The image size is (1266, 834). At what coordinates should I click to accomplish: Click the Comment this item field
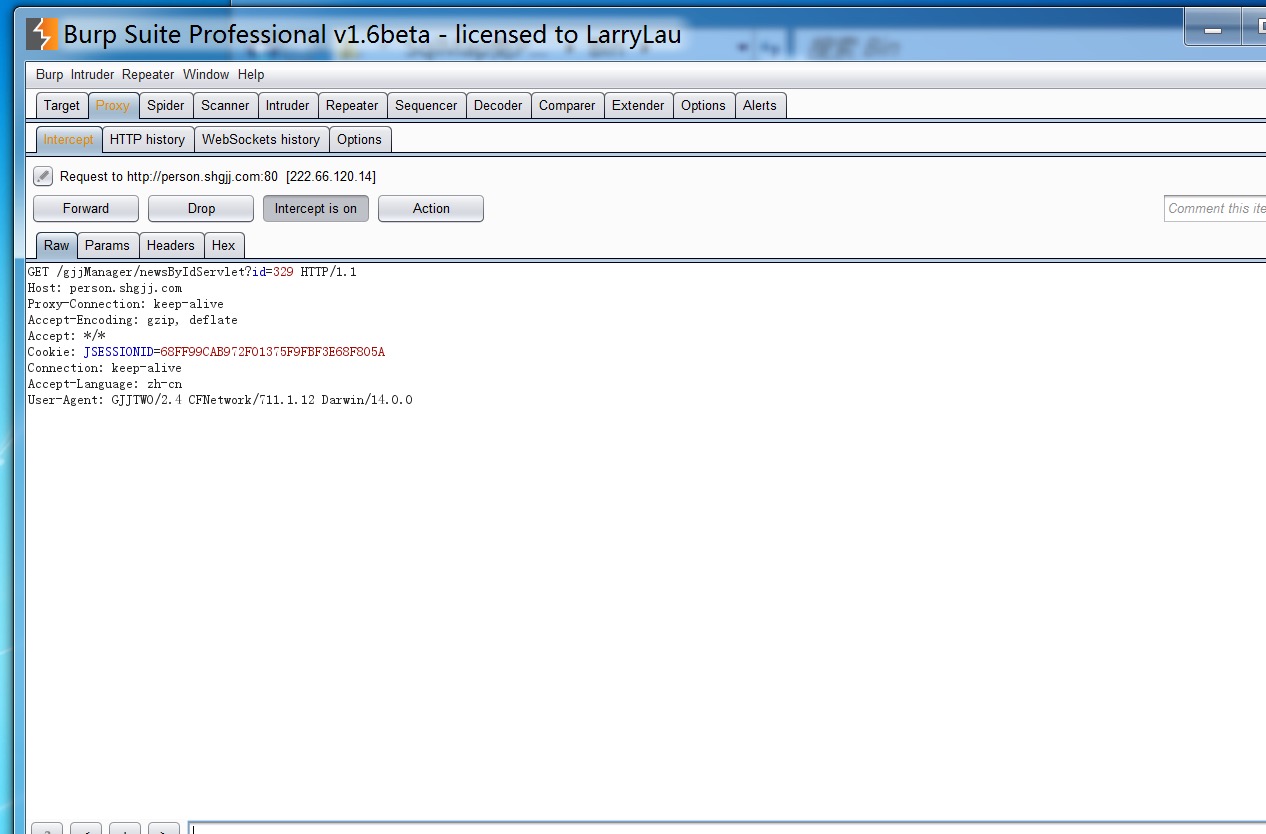pos(1215,208)
